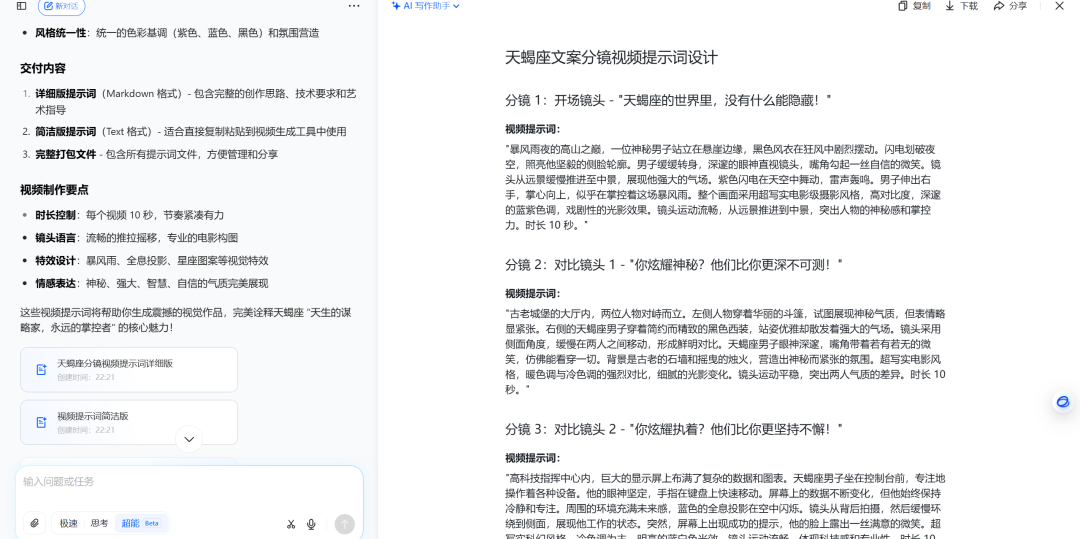
Task: Open the three-dot more options menu
Action: click(354, 6)
